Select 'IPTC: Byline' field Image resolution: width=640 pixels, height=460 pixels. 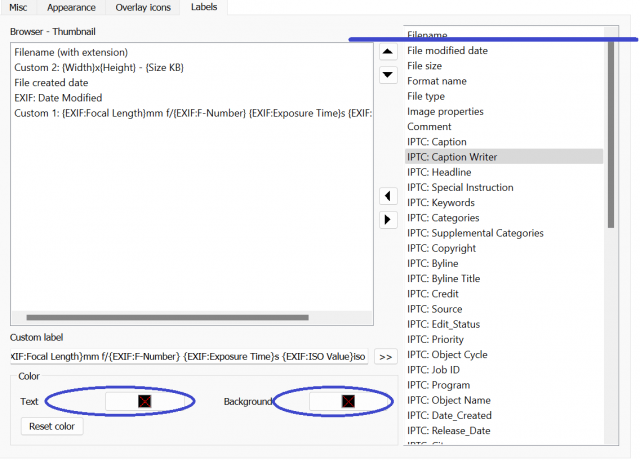[504, 264]
